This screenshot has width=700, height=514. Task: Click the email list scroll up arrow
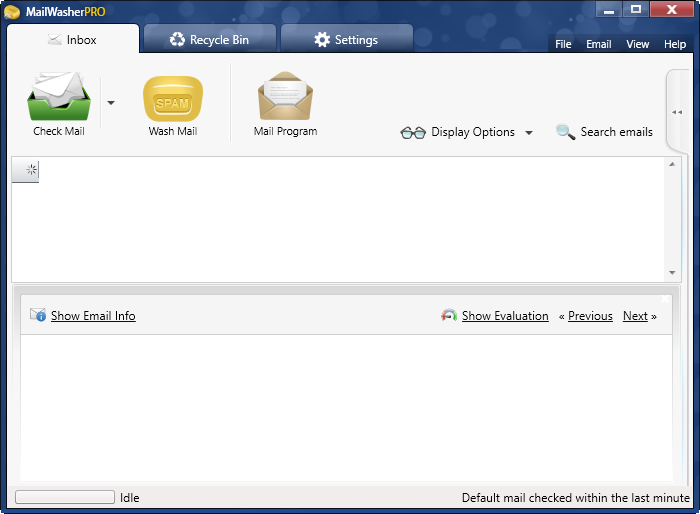672,164
